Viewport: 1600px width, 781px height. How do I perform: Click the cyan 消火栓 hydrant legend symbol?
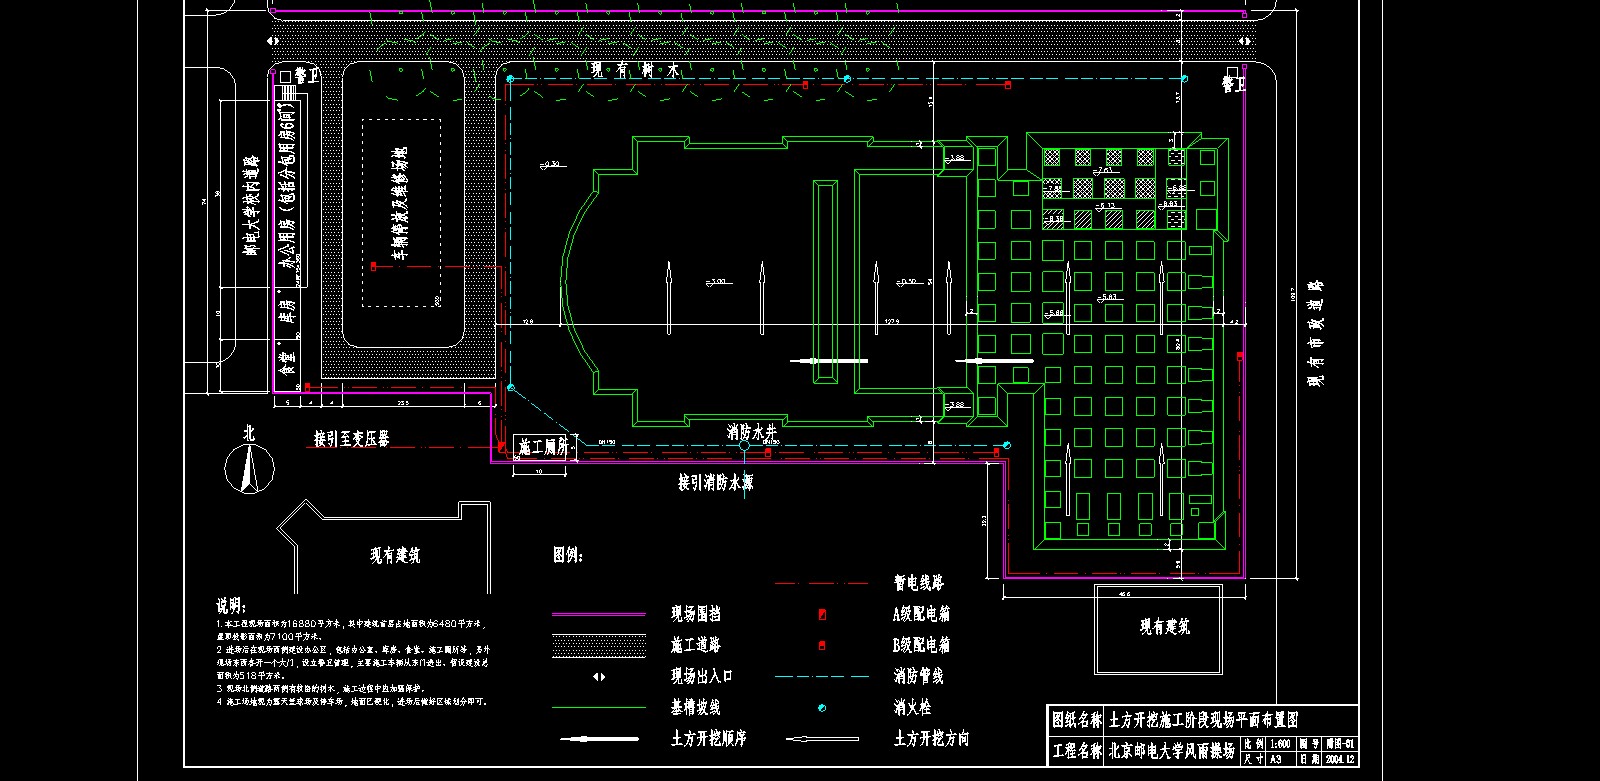(822, 708)
